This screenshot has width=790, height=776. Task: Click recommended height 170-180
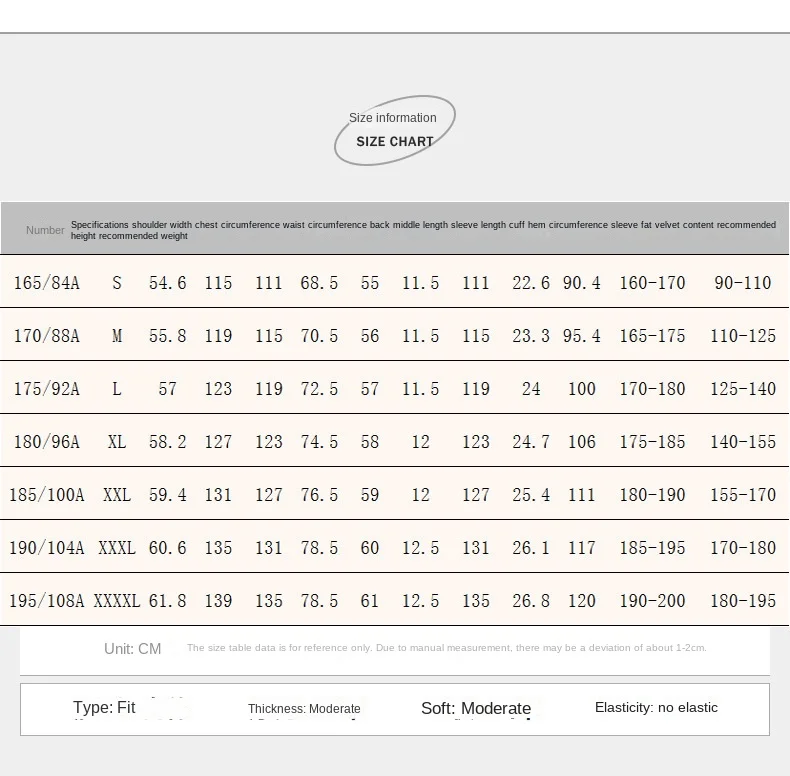652,389
